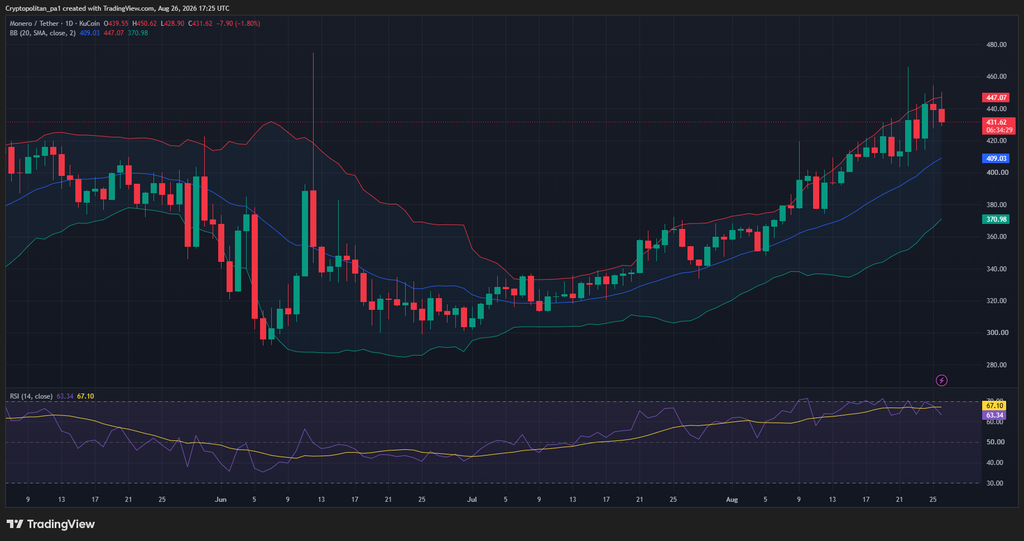Click the 67.10 value in RSI legend
Screen dimensions: 1024x541
(x=86, y=396)
